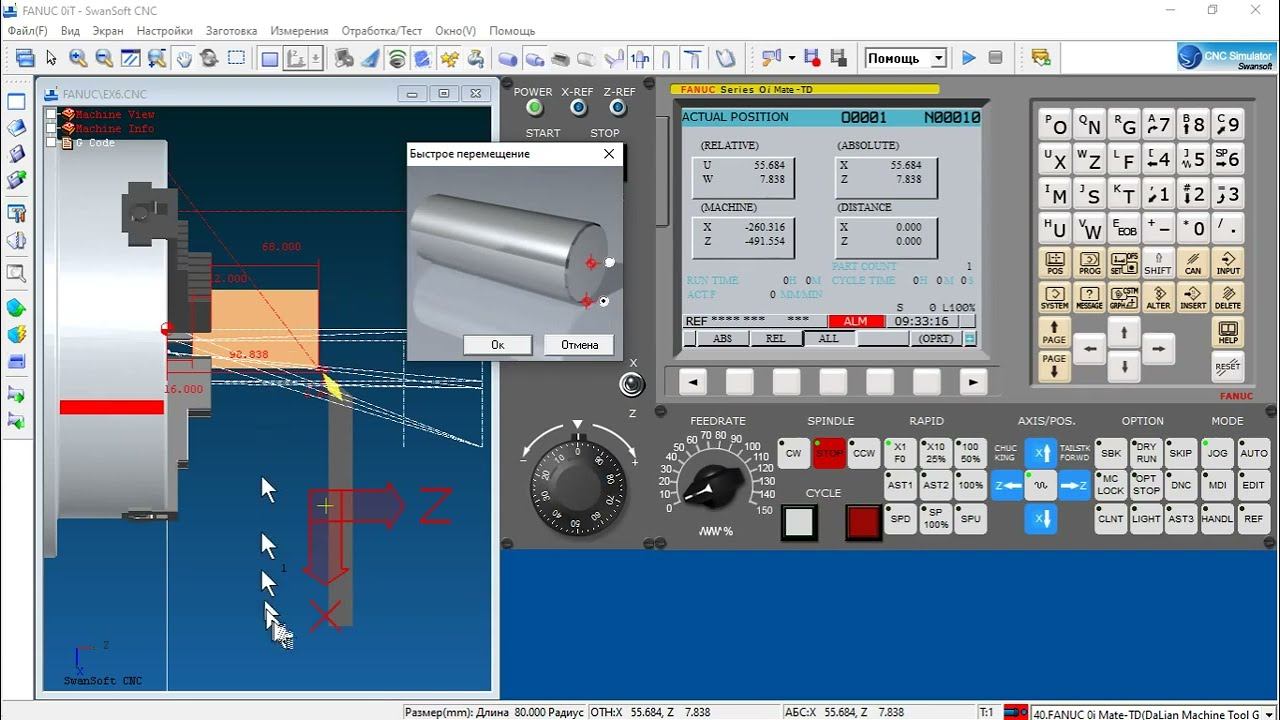Image resolution: width=1280 pixels, height=720 pixels.
Task: Open the Заготовка menu
Action: point(231,31)
